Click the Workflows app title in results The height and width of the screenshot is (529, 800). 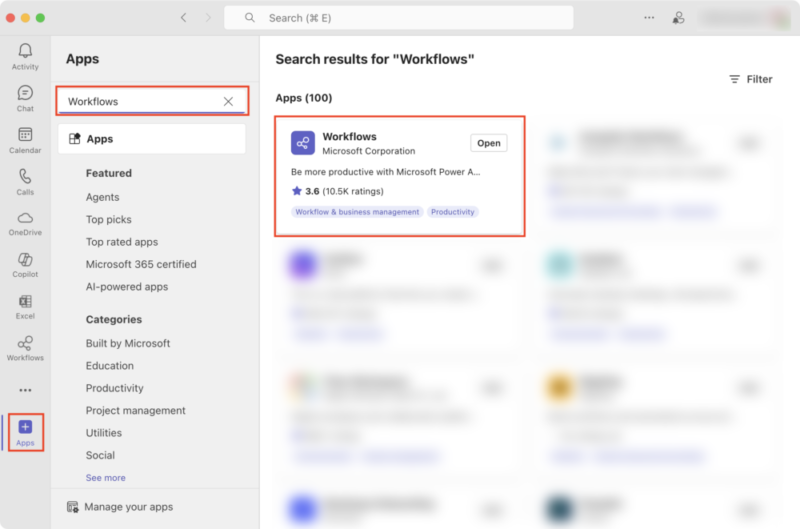click(349, 137)
